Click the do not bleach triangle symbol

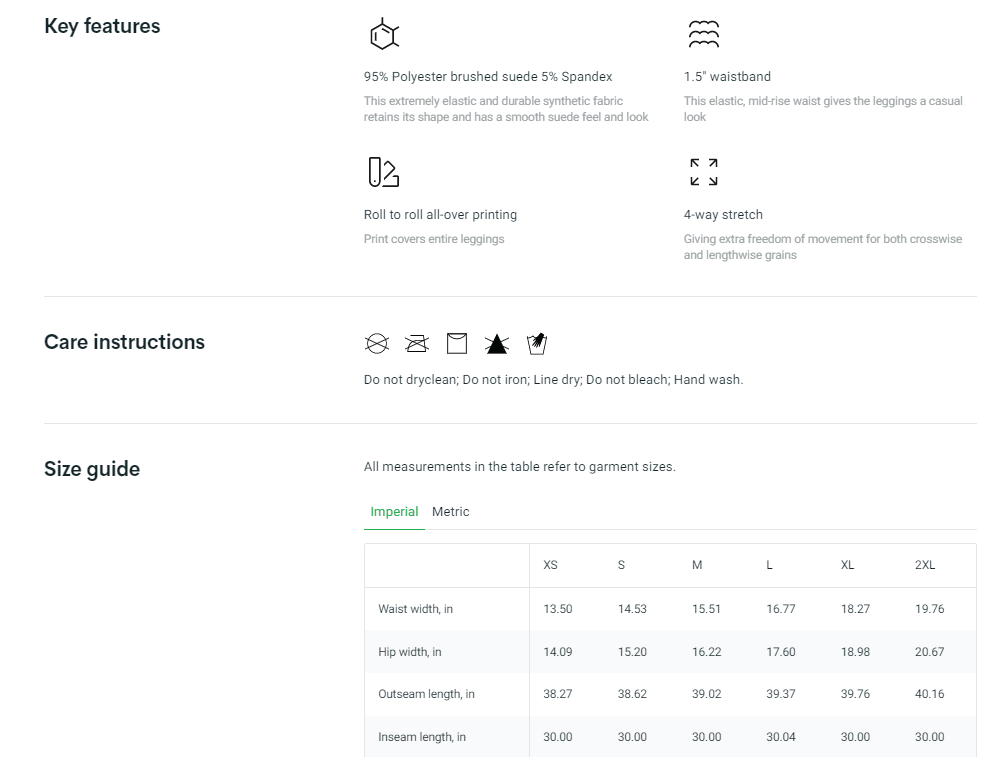(496, 344)
